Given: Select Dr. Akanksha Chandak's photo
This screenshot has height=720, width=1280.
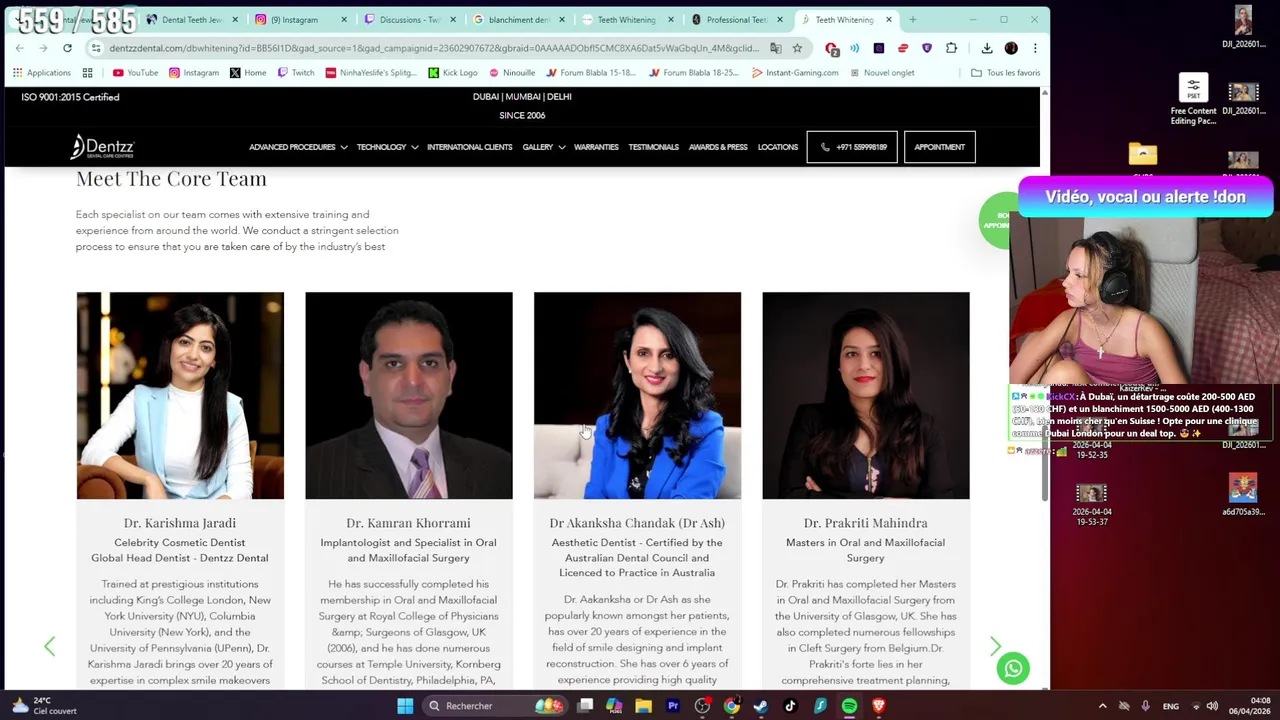Looking at the screenshot, I should click(x=637, y=395).
